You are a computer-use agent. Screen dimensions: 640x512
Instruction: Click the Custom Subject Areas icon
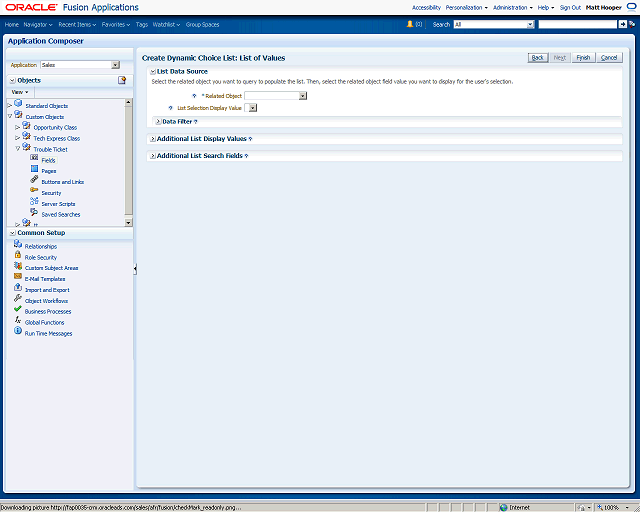tap(18, 266)
